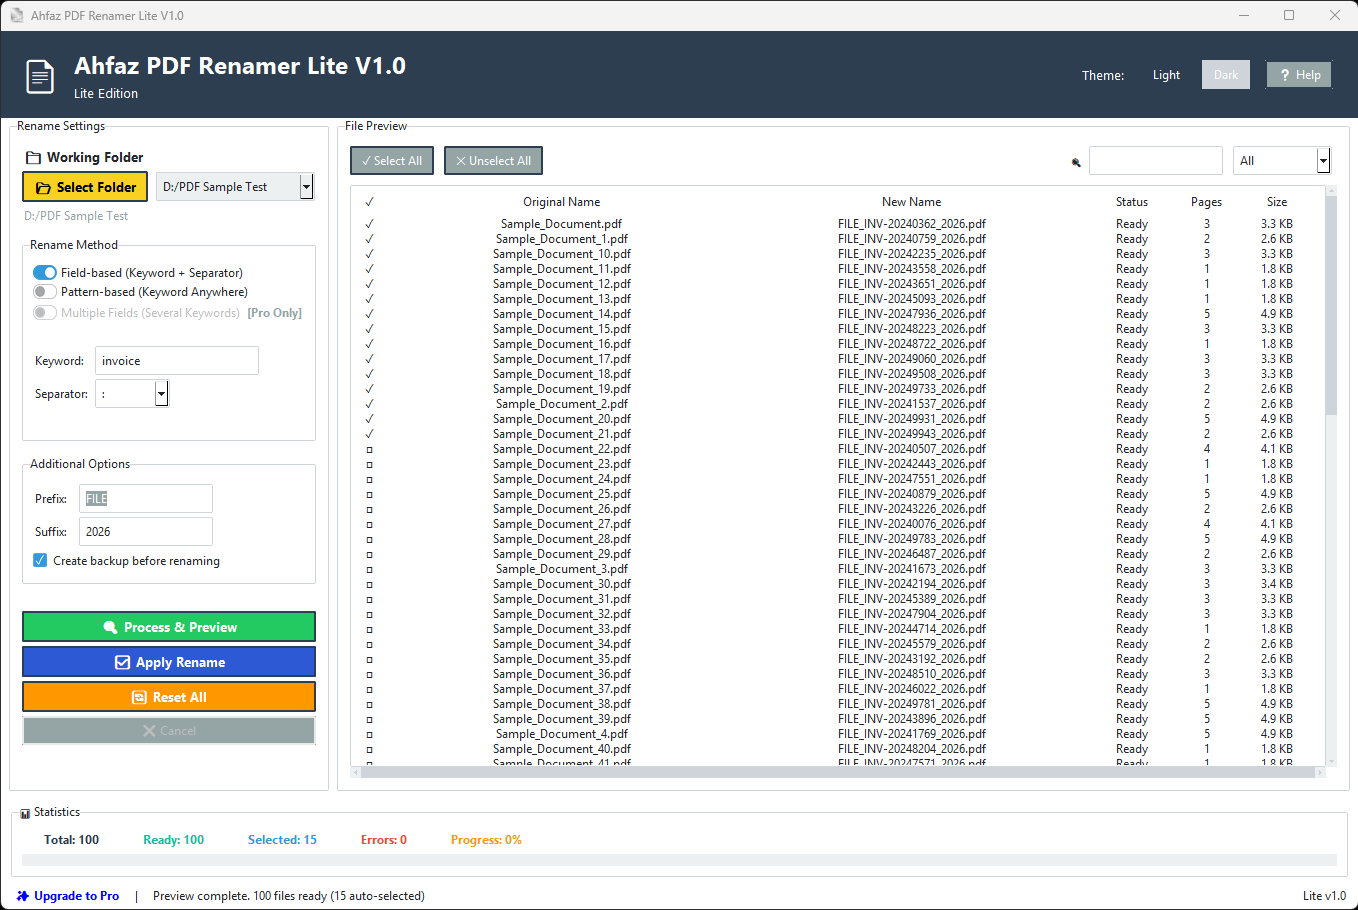Click the Statistics panel icon

pyautogui.click(x=25, y=813)
